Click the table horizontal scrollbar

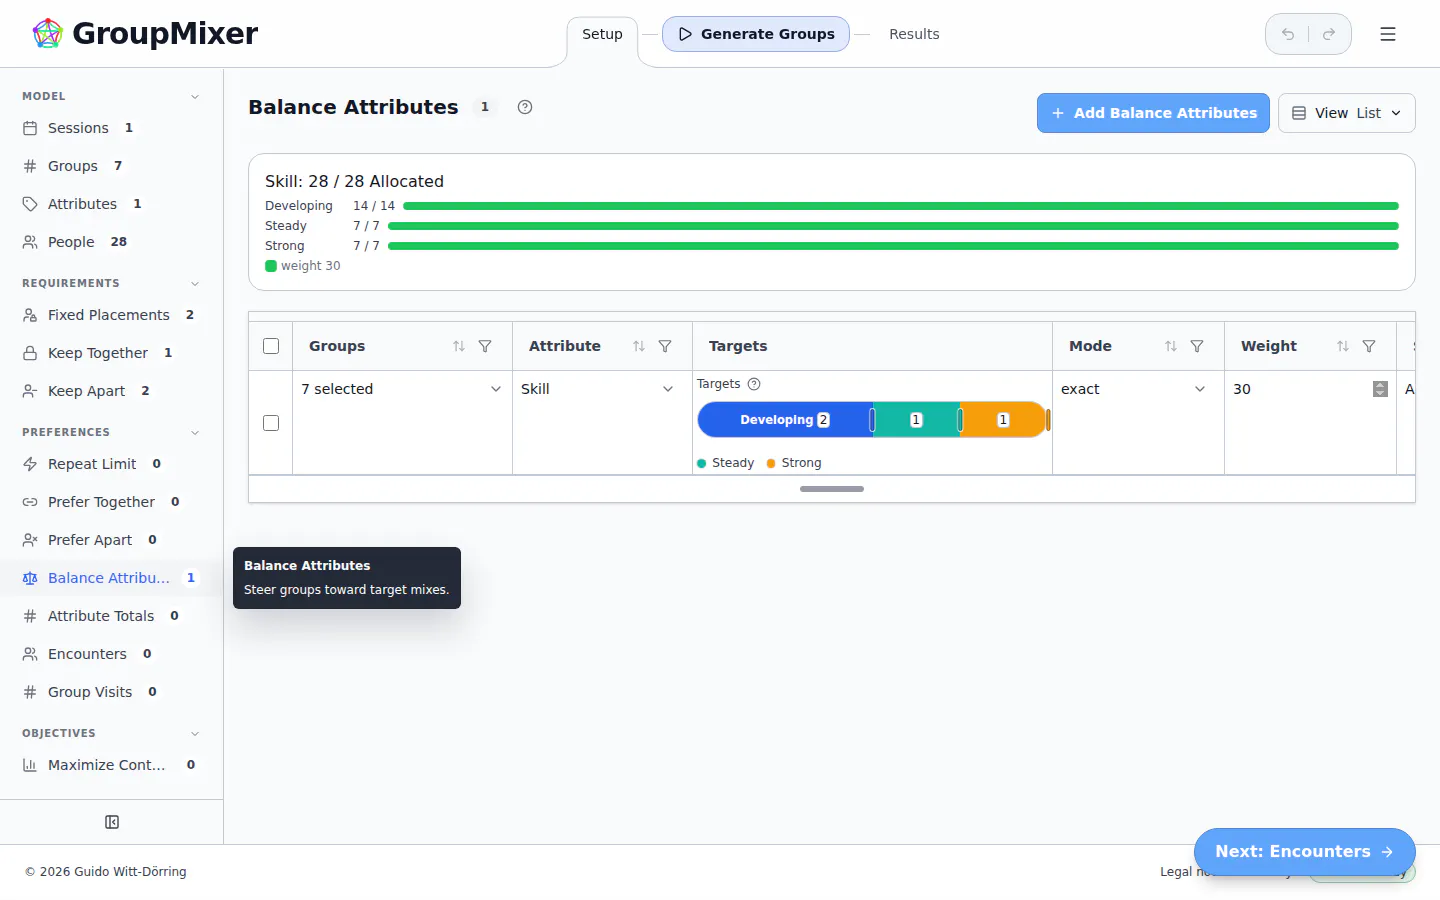pos(832,489)
